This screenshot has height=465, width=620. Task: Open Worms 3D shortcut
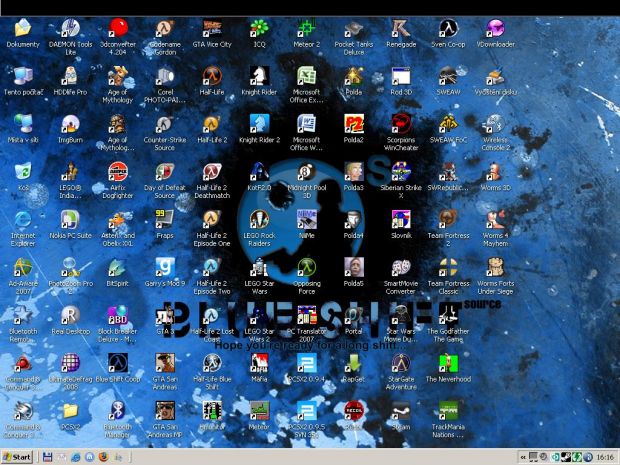coord(495,172)
